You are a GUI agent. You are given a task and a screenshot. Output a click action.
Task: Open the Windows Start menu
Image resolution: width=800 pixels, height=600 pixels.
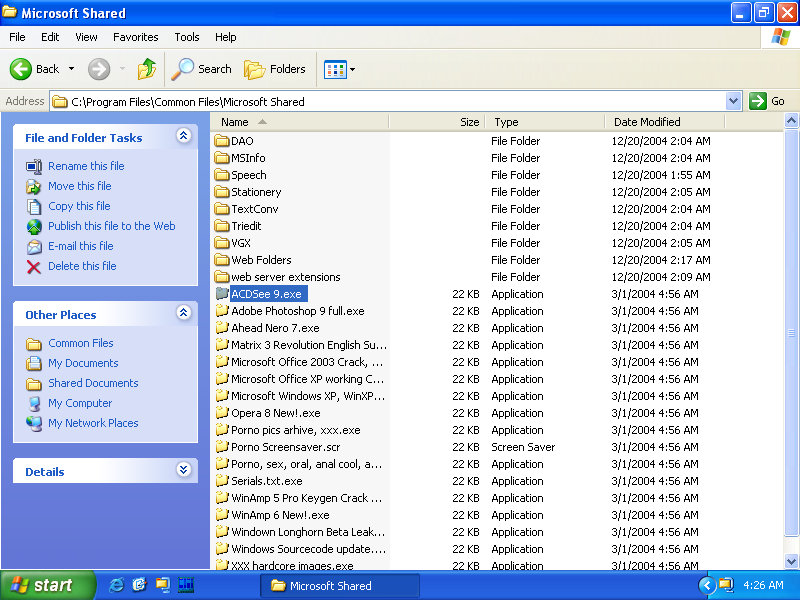(x=47, y=585)
